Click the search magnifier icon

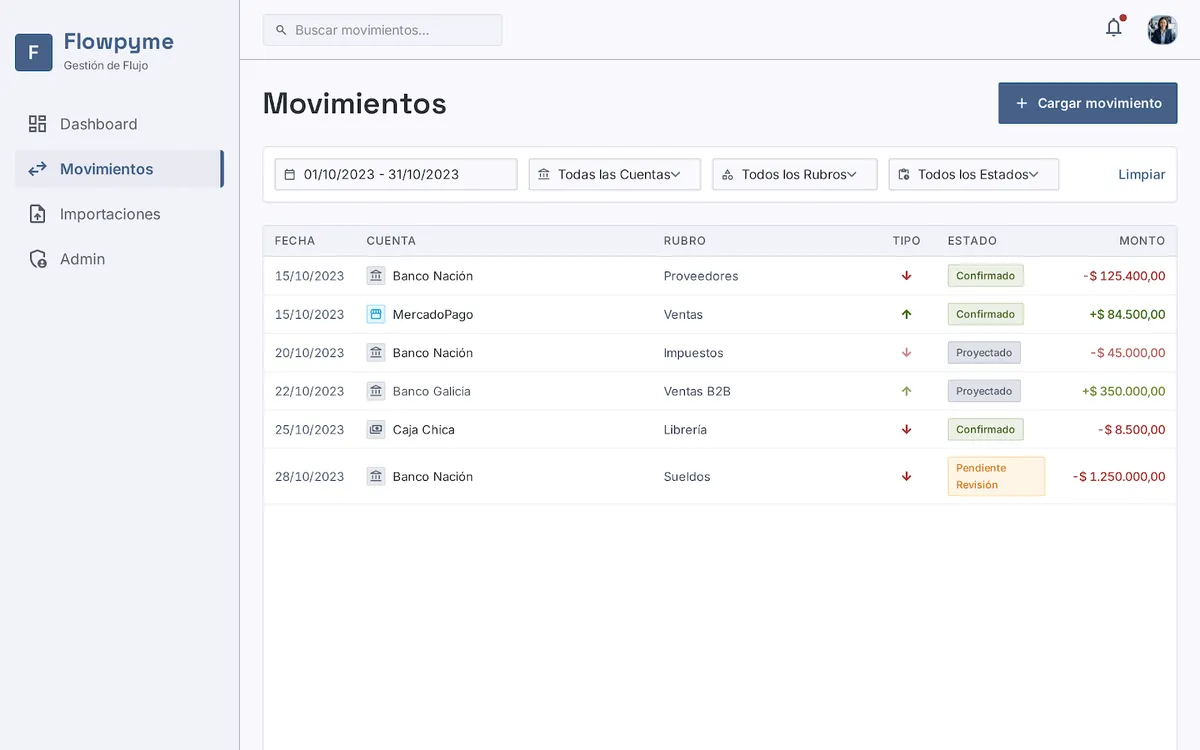(x=281, y=30)
